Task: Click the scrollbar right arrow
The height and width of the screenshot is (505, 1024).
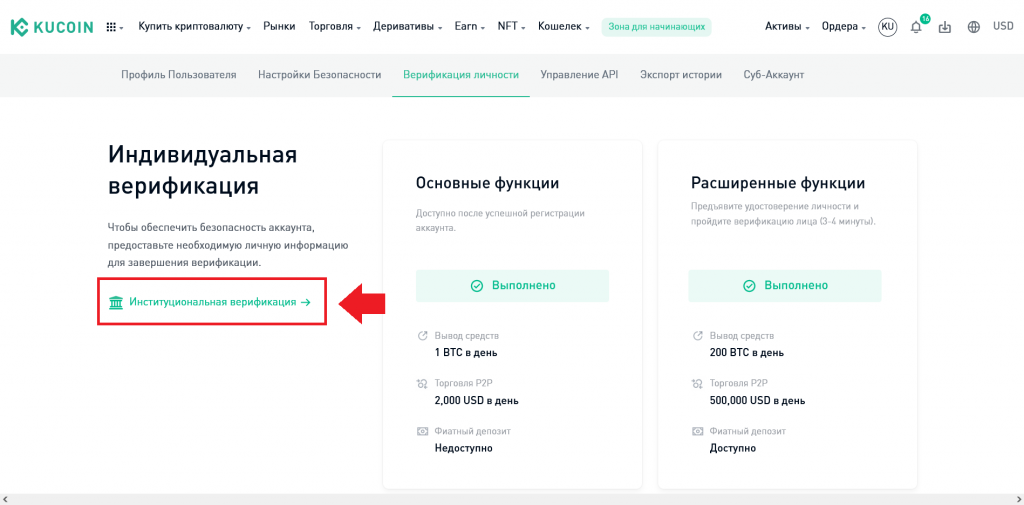Action: point(1019,500)
